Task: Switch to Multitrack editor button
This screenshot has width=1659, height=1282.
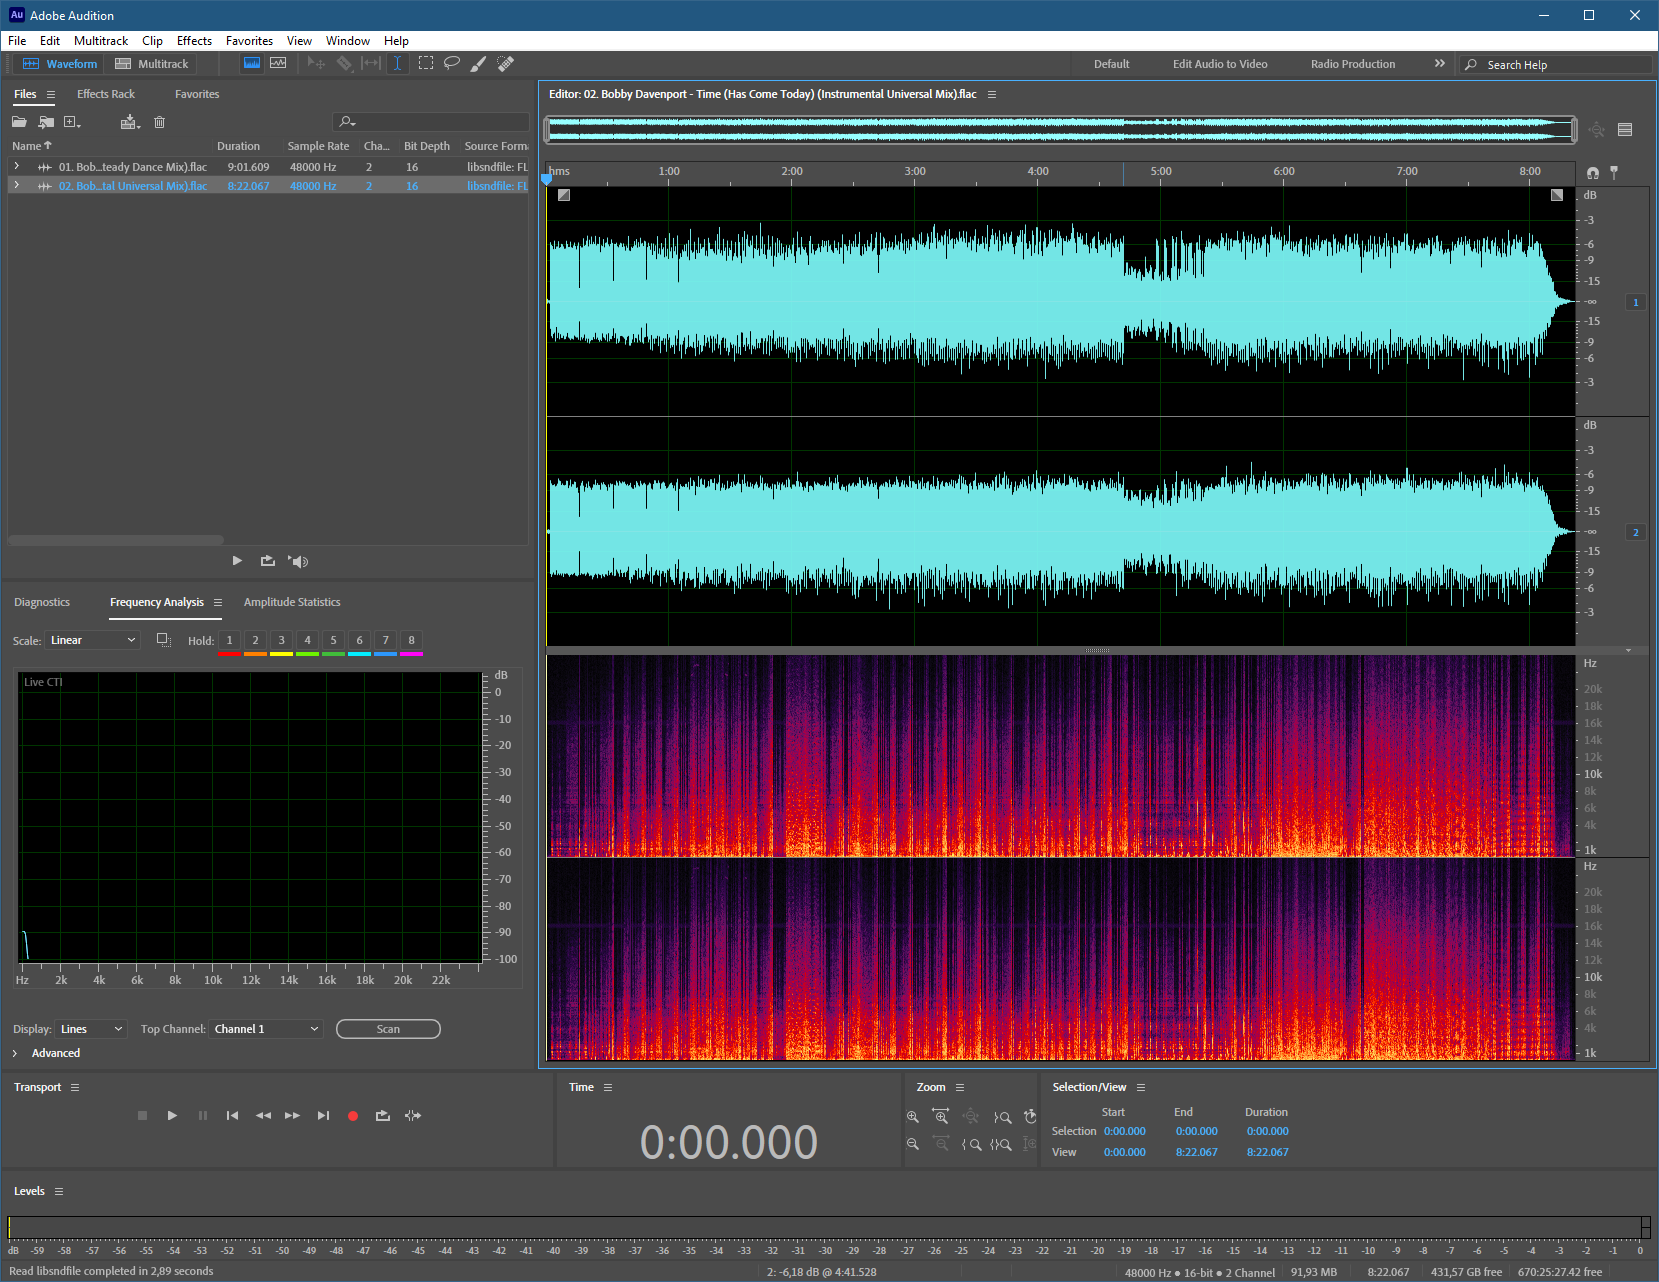Action: pyautogui.click(x=152, y=63)
